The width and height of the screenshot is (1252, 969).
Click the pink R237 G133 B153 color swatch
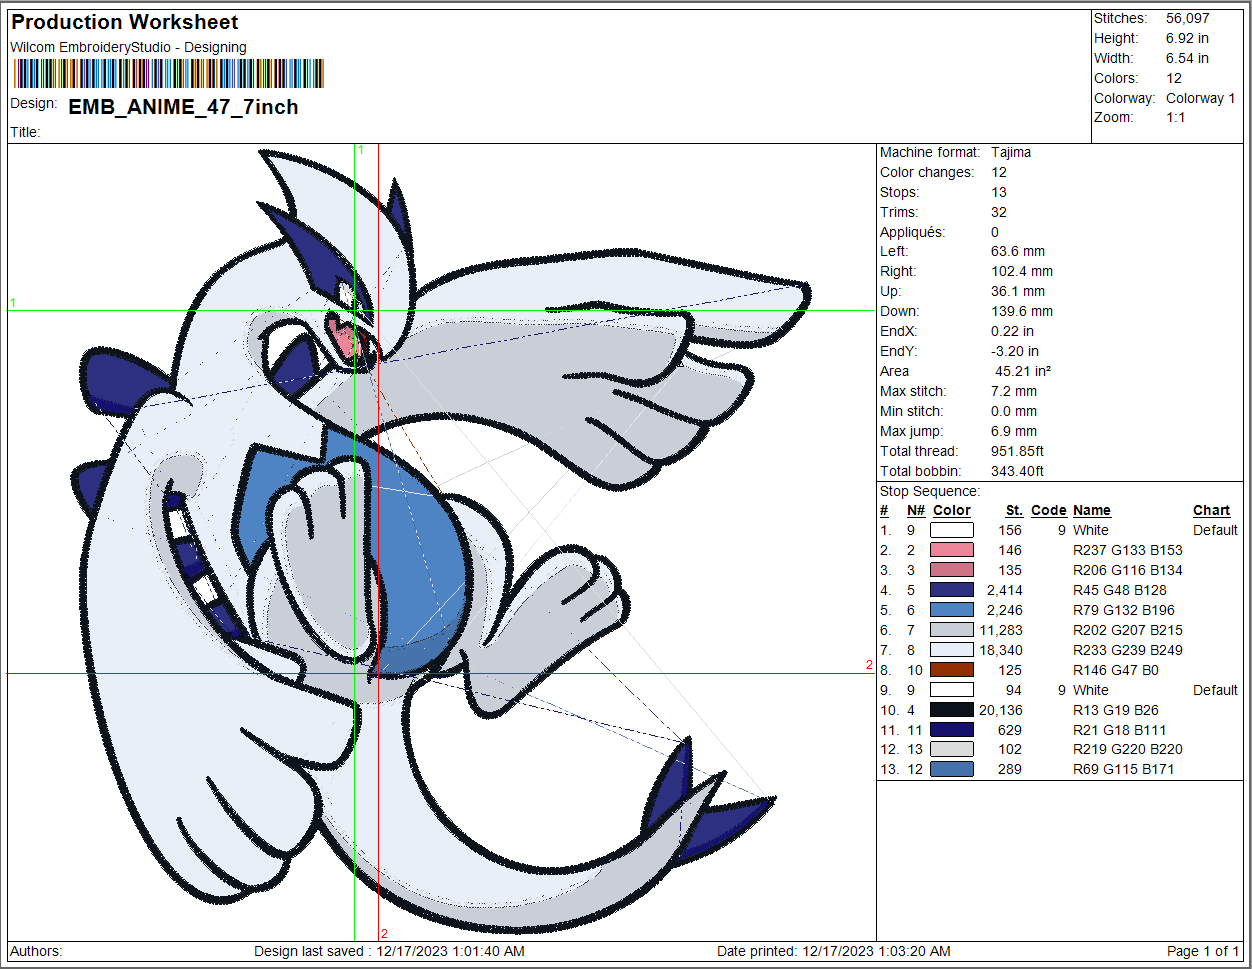(x=951, y=550)
